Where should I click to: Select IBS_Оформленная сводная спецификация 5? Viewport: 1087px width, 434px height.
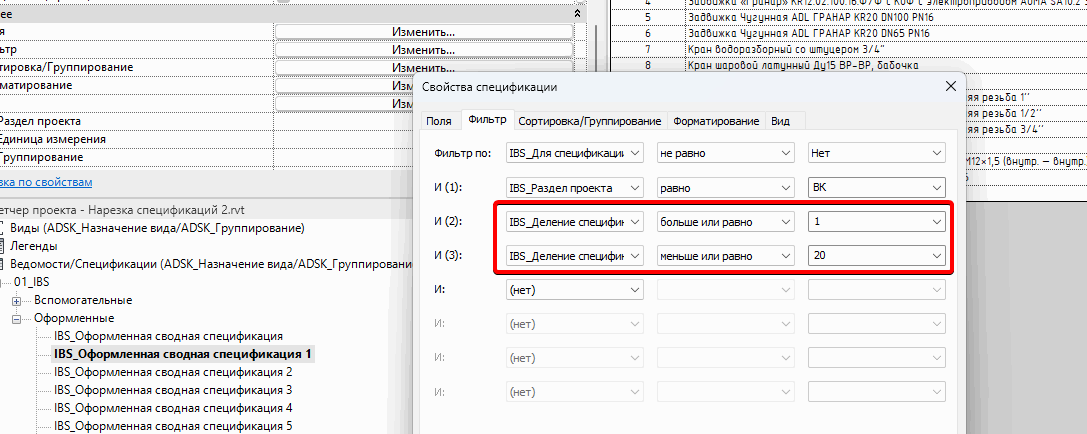[x=173, y=426]
